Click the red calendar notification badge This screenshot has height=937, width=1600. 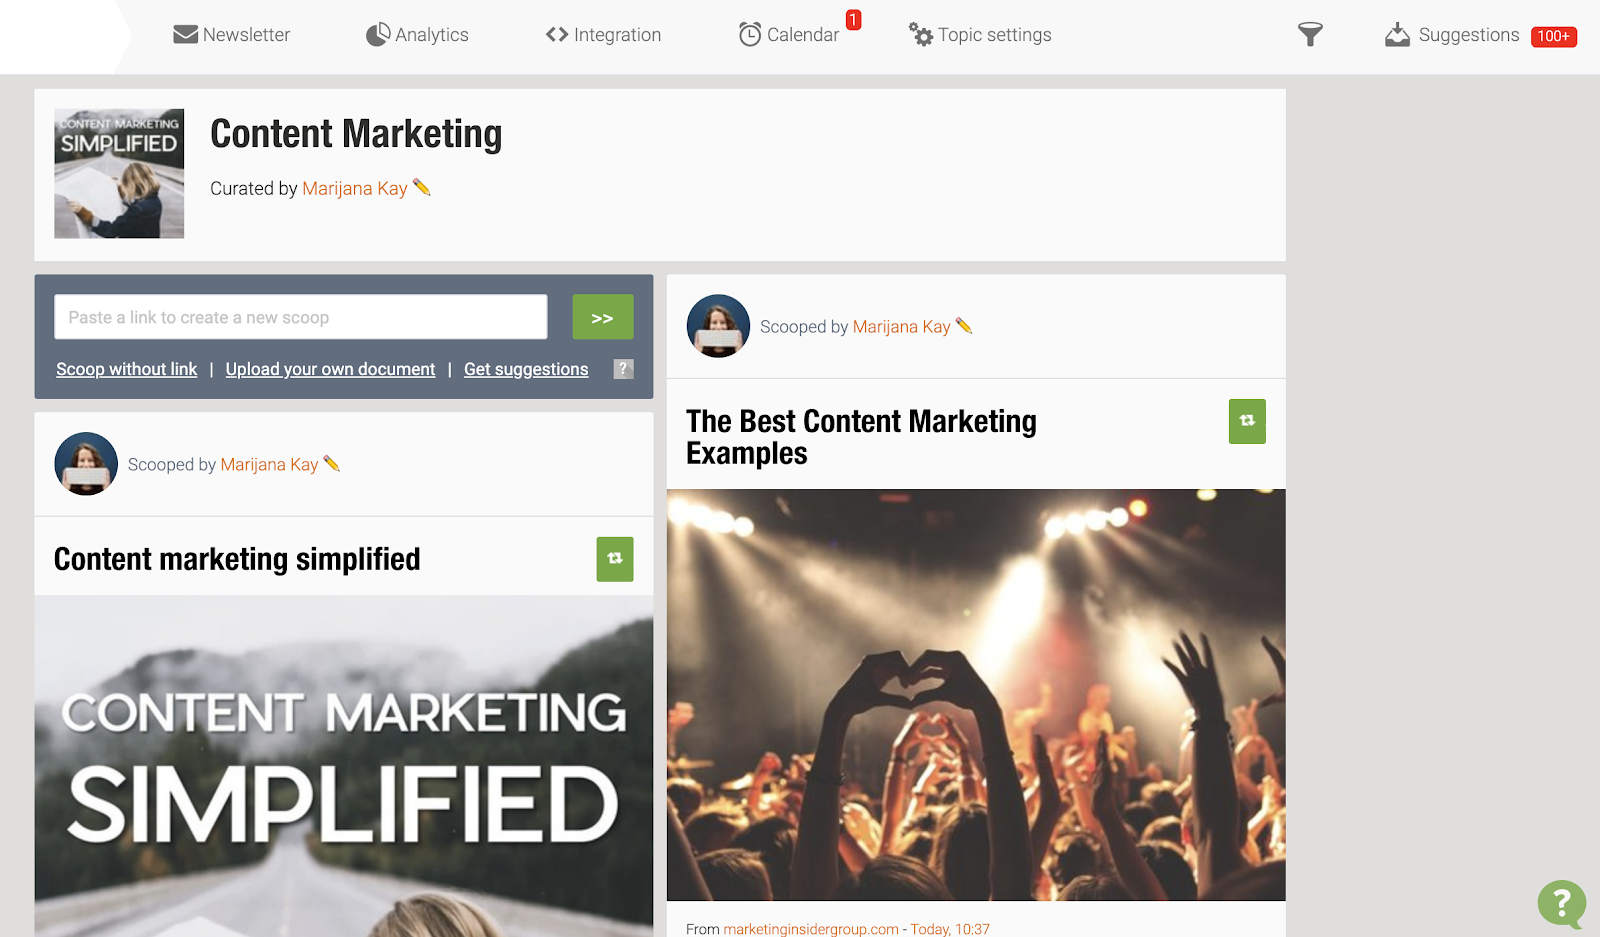(x=853, y=20)
